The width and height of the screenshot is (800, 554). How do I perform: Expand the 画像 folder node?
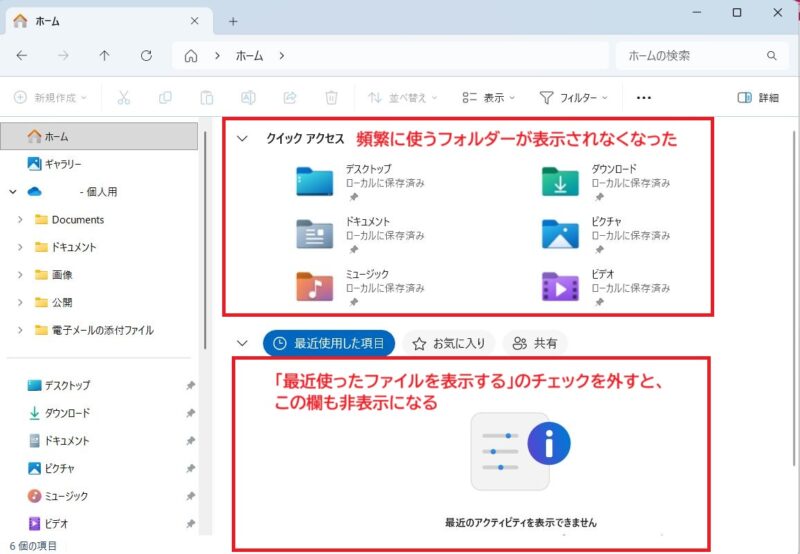tap(20, 274)
